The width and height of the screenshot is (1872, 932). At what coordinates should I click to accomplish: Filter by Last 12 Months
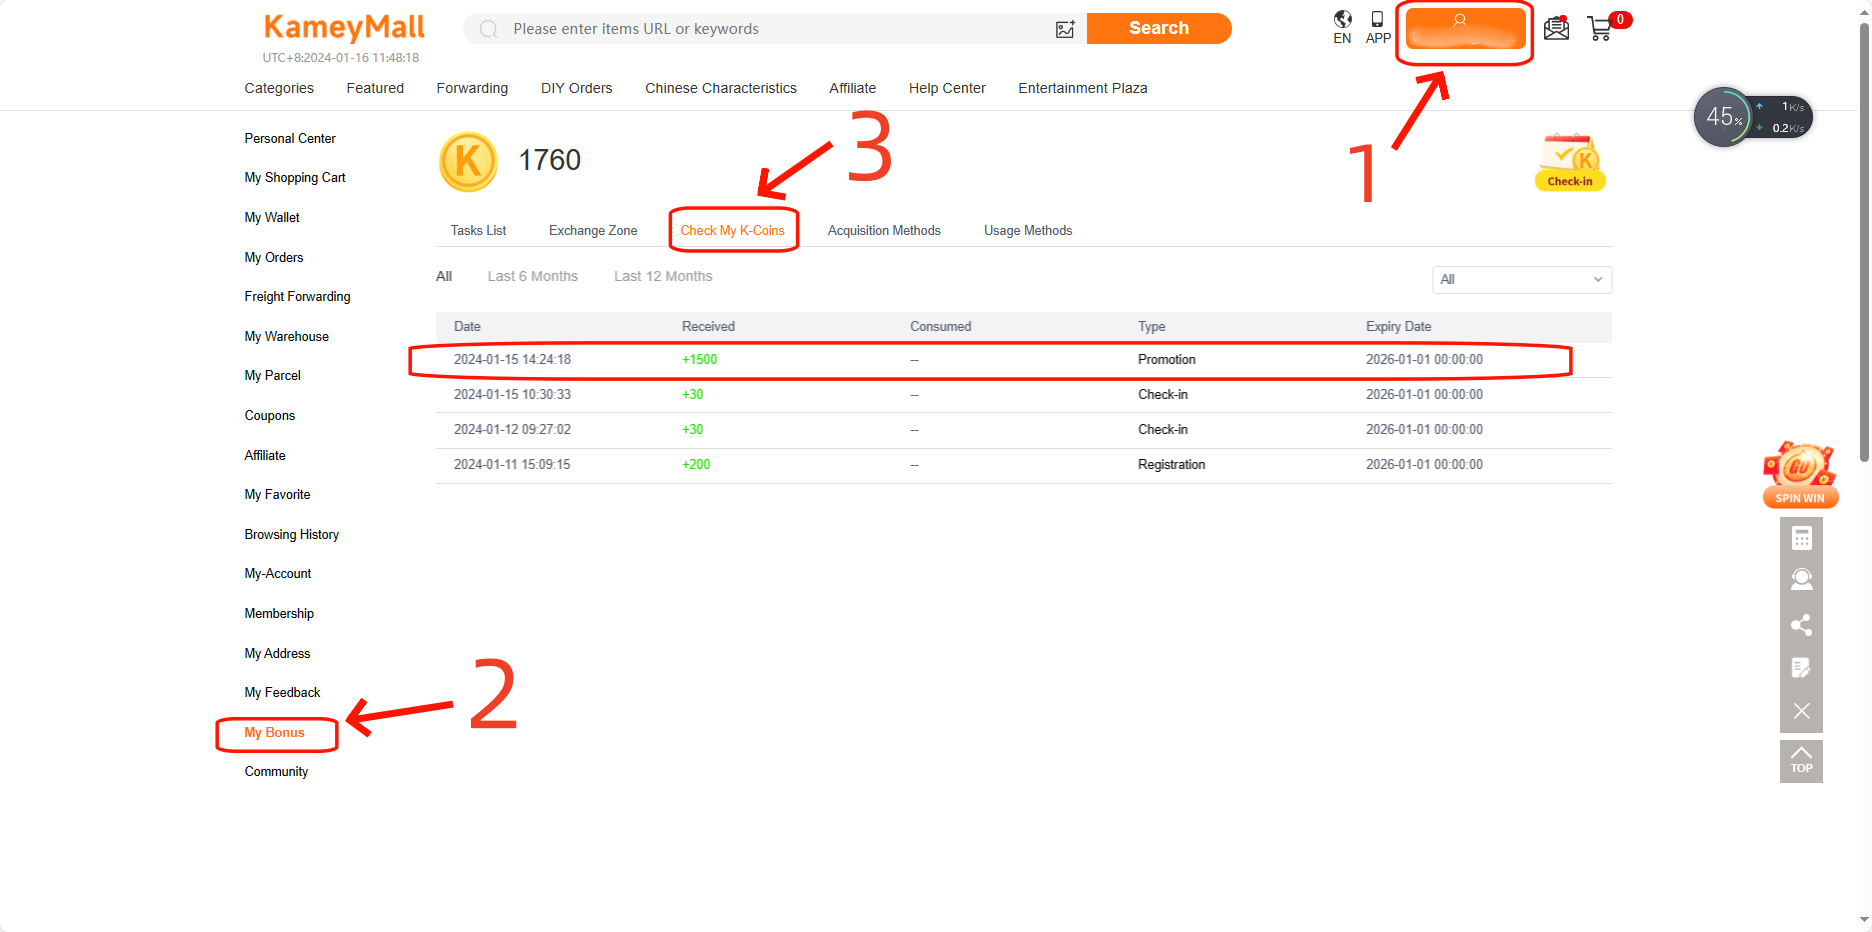point(663,277)
